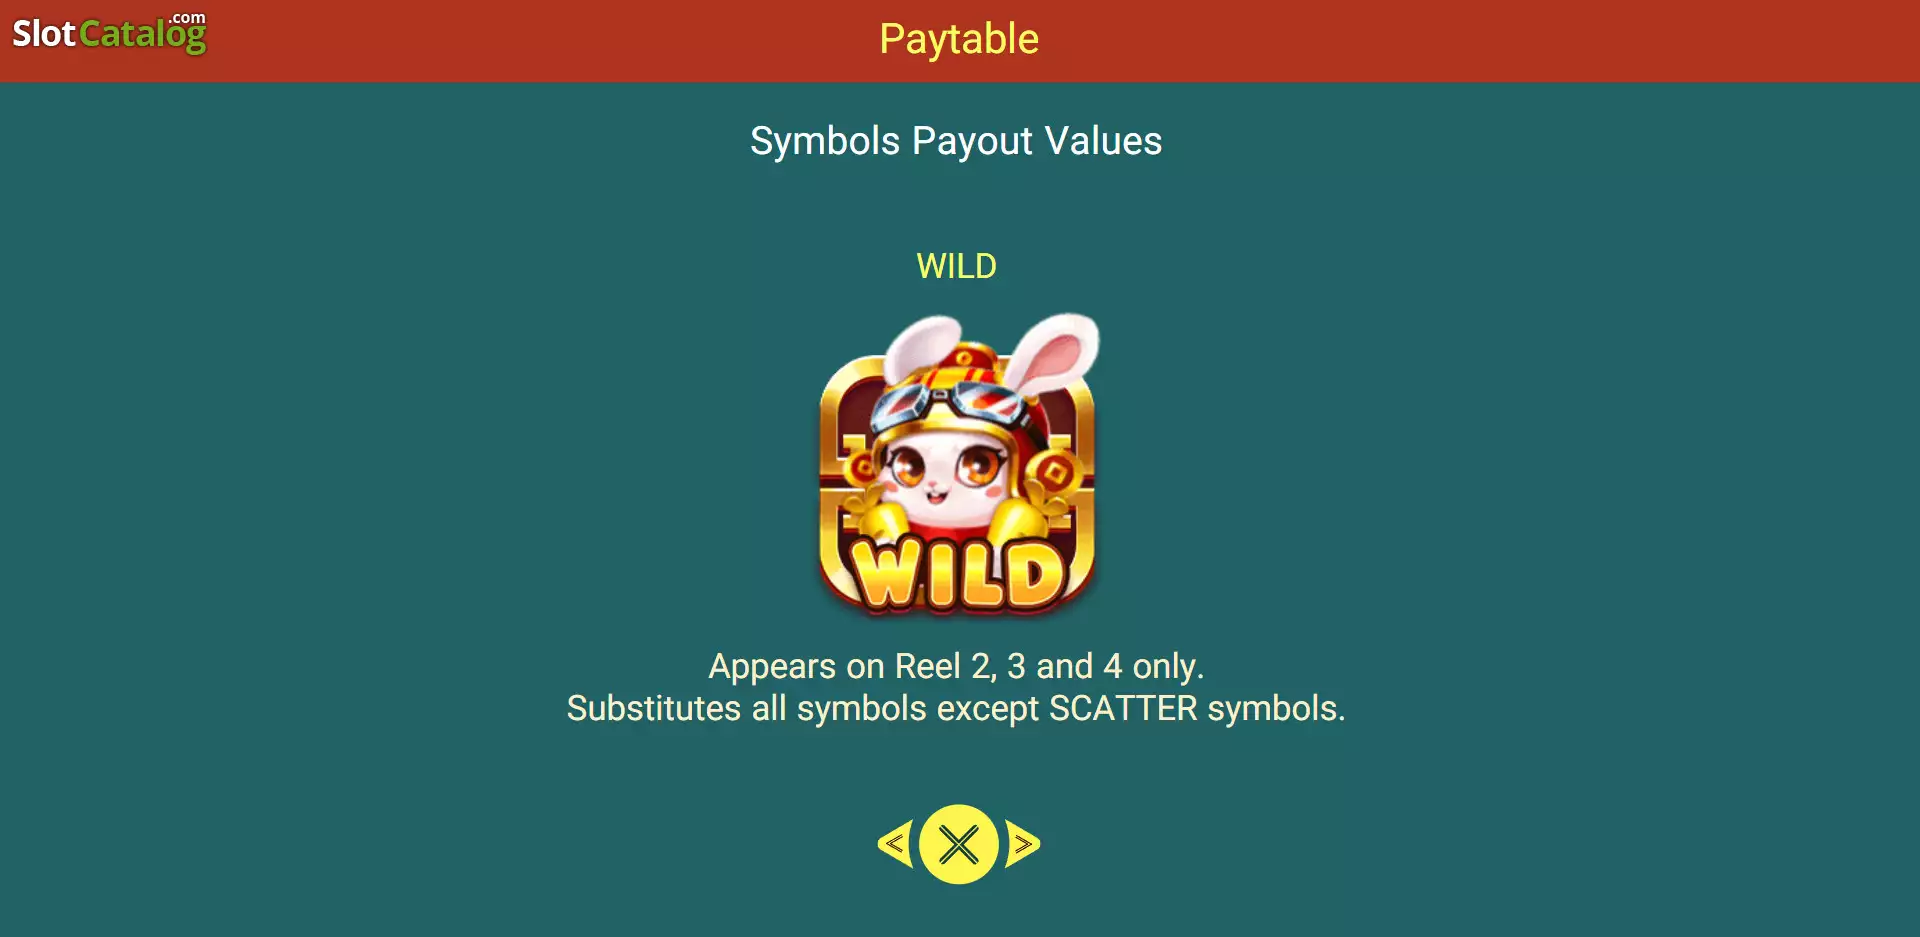Screen dimensions: 1920x937
Task: Advance to the next paytable page arrow
Action: [1022, 844]
